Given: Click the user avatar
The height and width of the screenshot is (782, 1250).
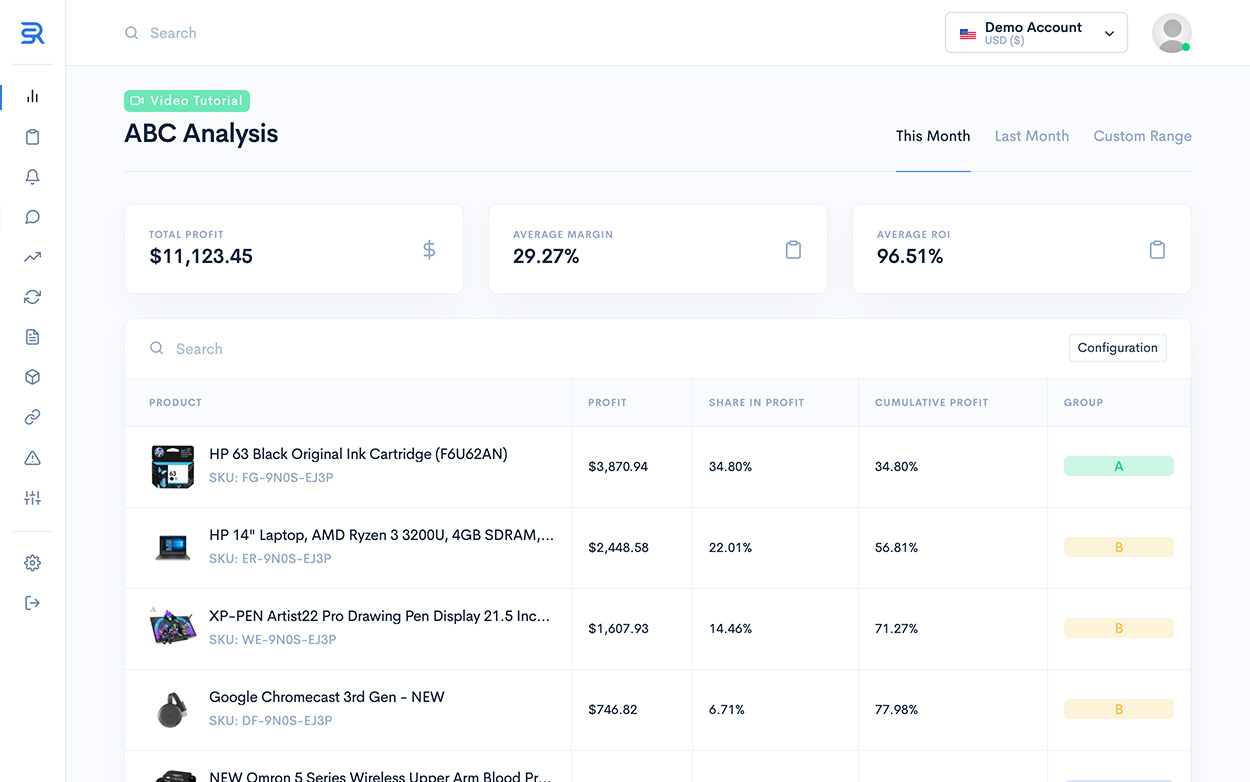Looking at the screenshot, I should (x=1172, y=33).
